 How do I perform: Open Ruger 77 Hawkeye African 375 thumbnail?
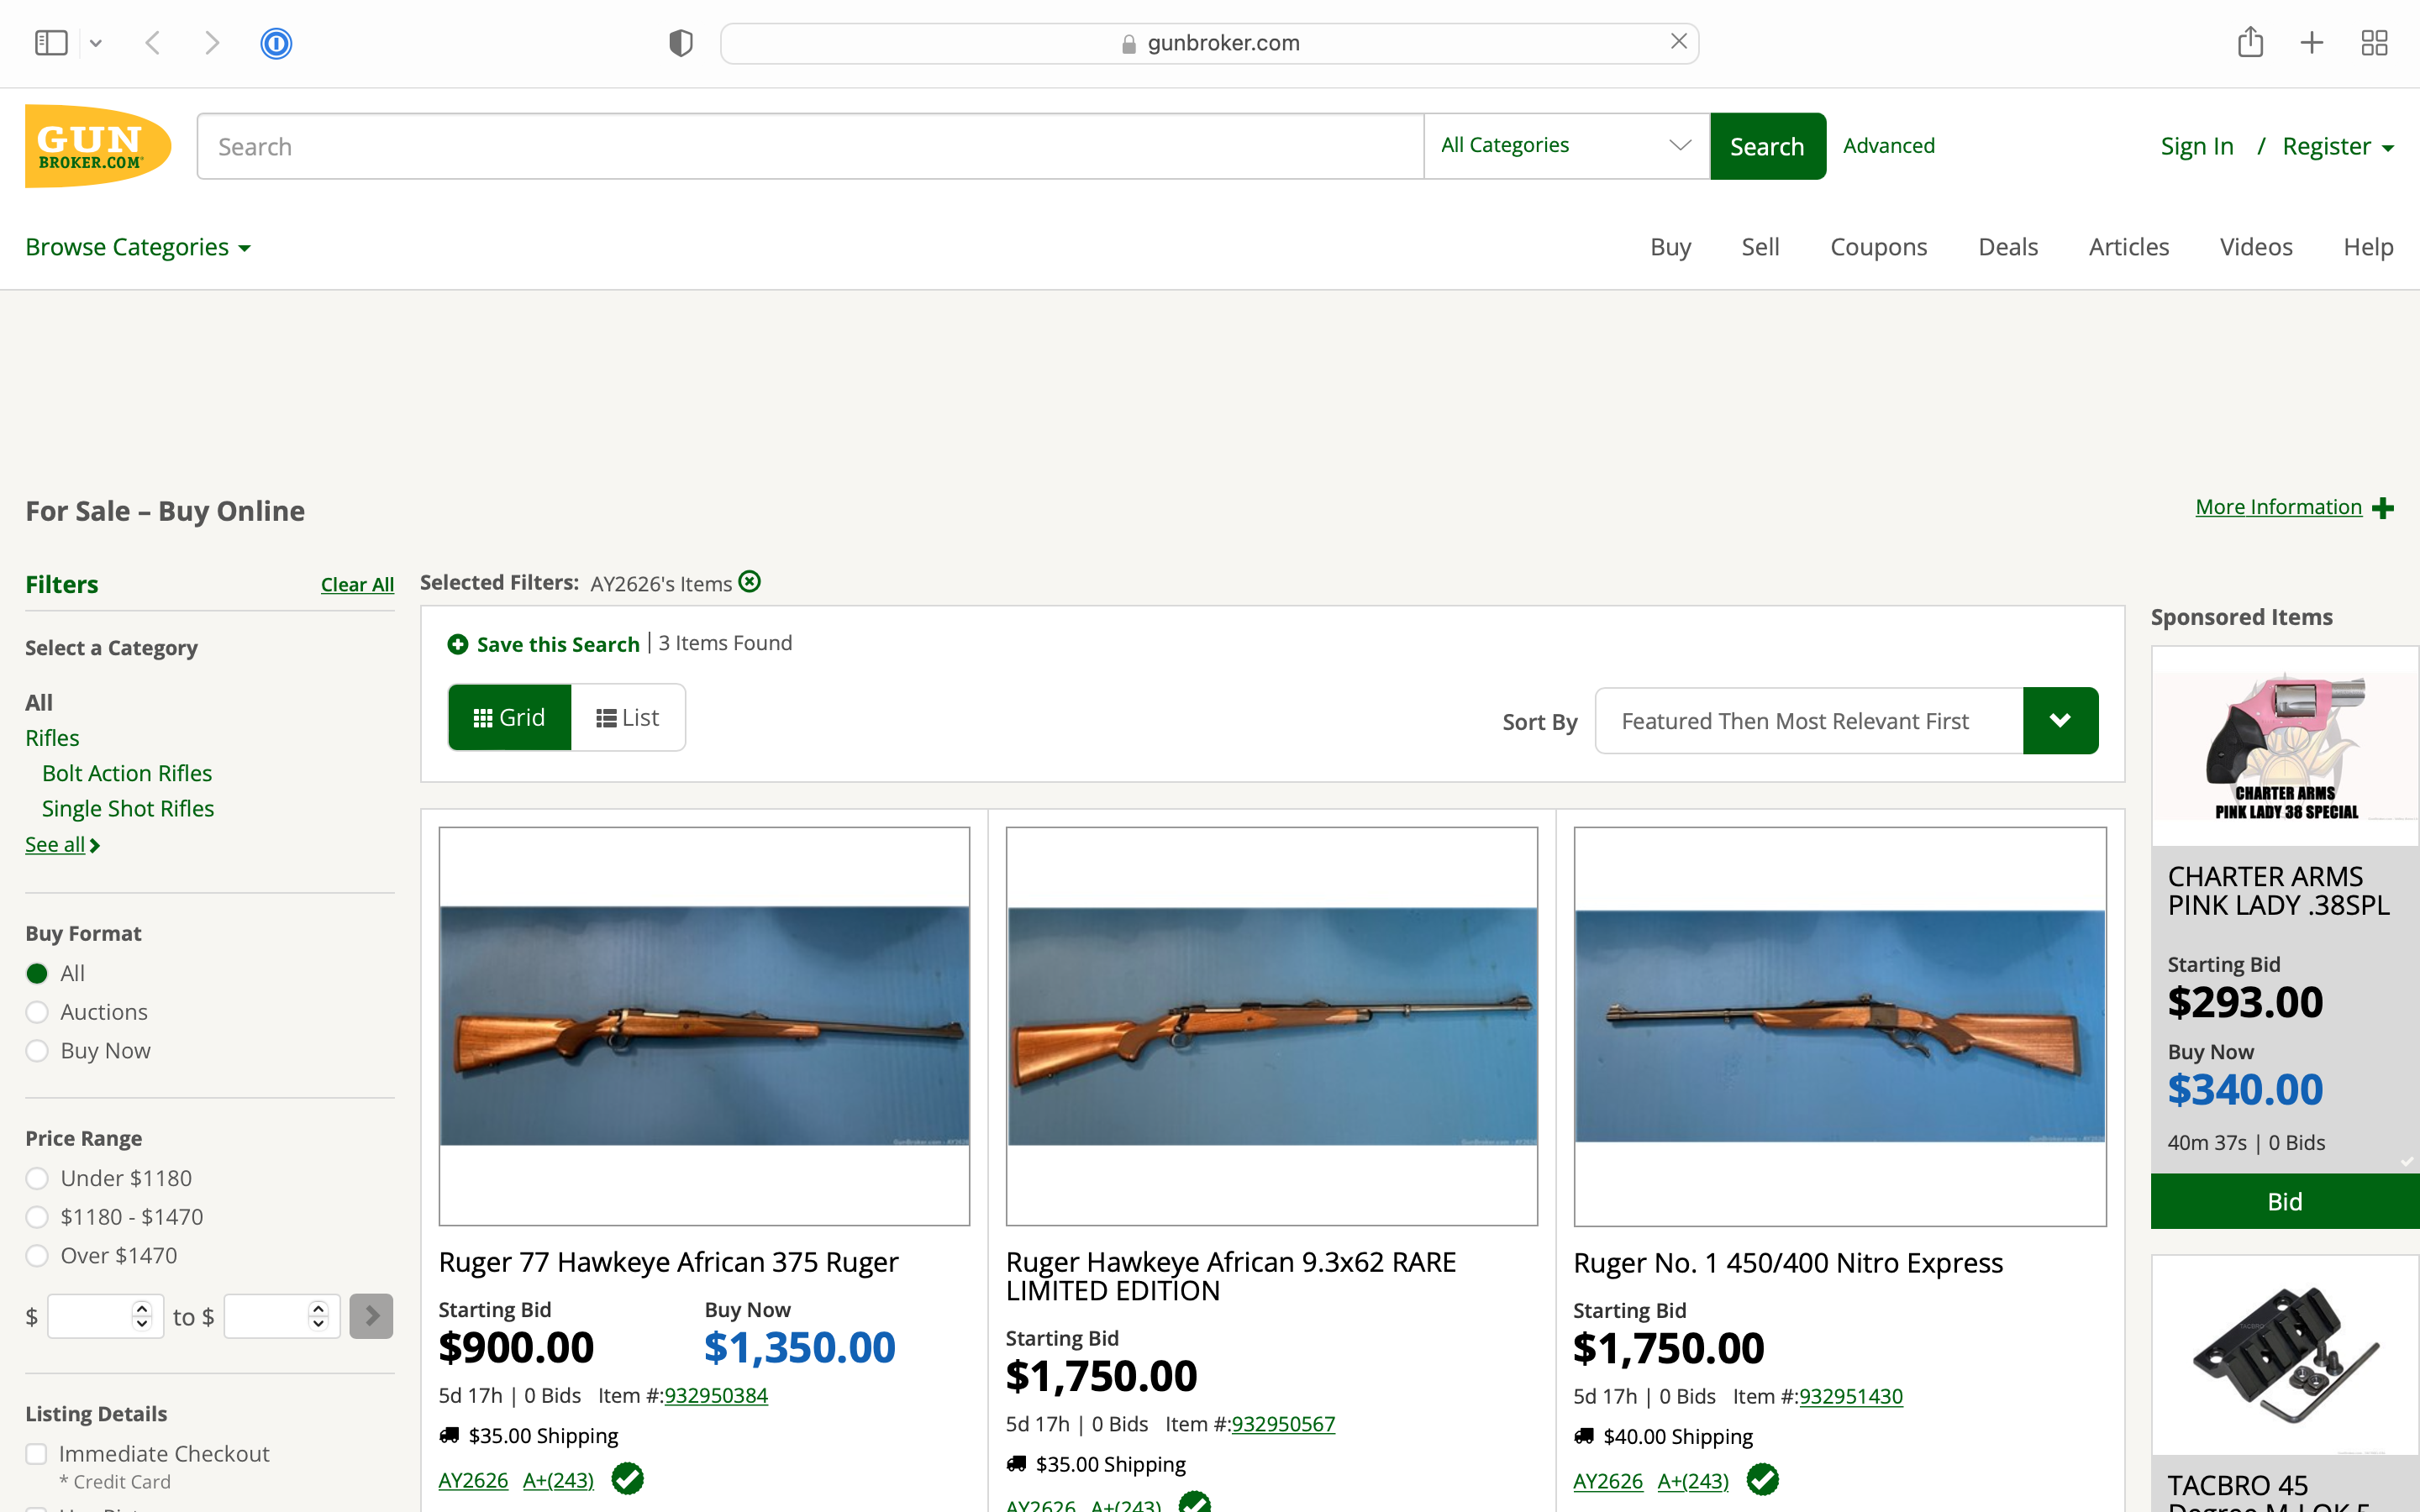tap(704, 1026)
